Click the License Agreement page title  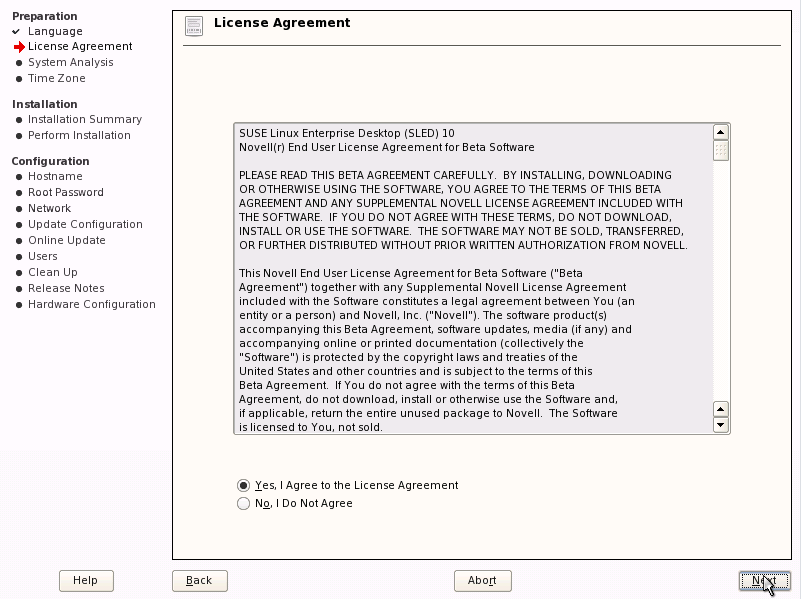pos(282,23)
